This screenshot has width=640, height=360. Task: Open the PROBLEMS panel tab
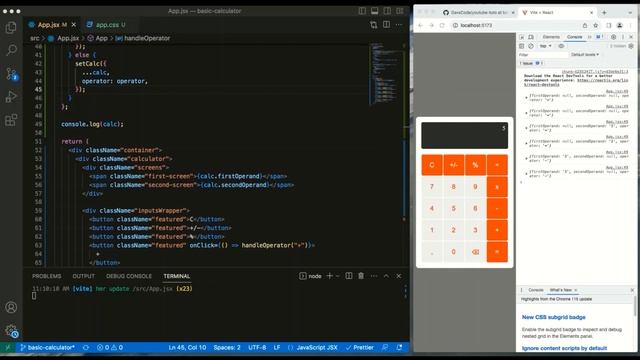47,276
